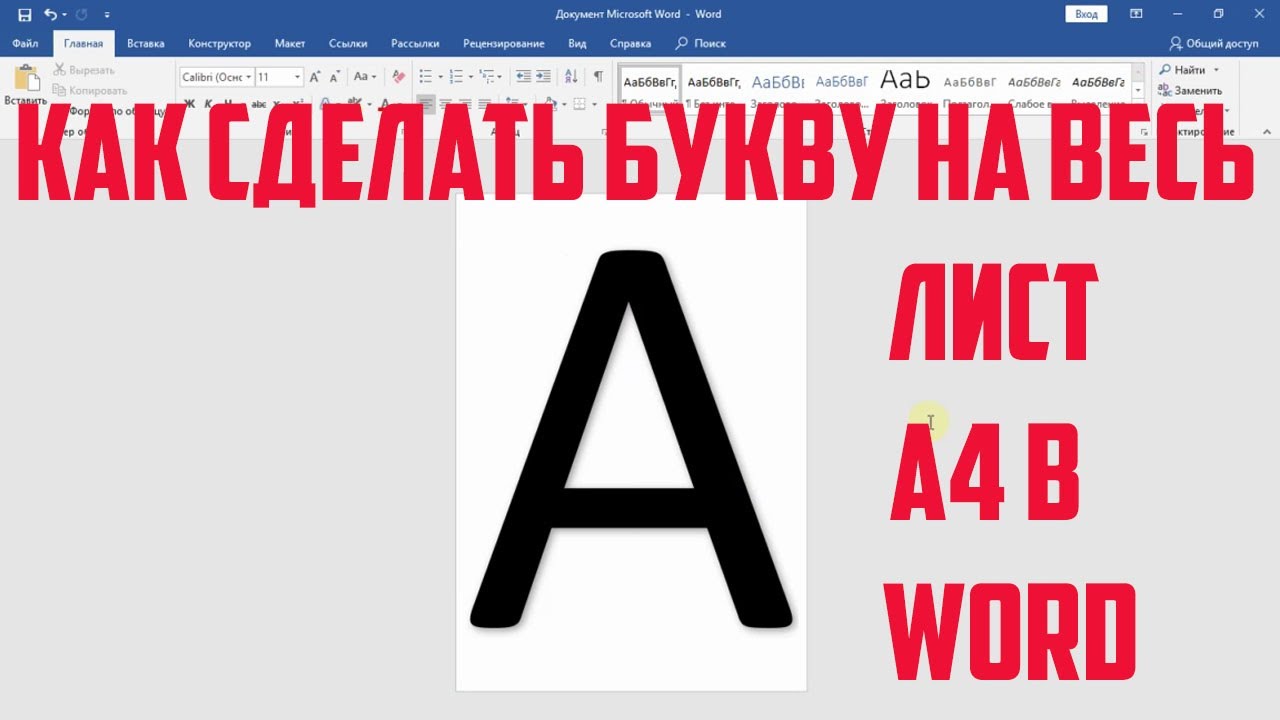Click the Decrease Indent icon
The width and height of the screenshot is (1280, 720).
point(523,77)
